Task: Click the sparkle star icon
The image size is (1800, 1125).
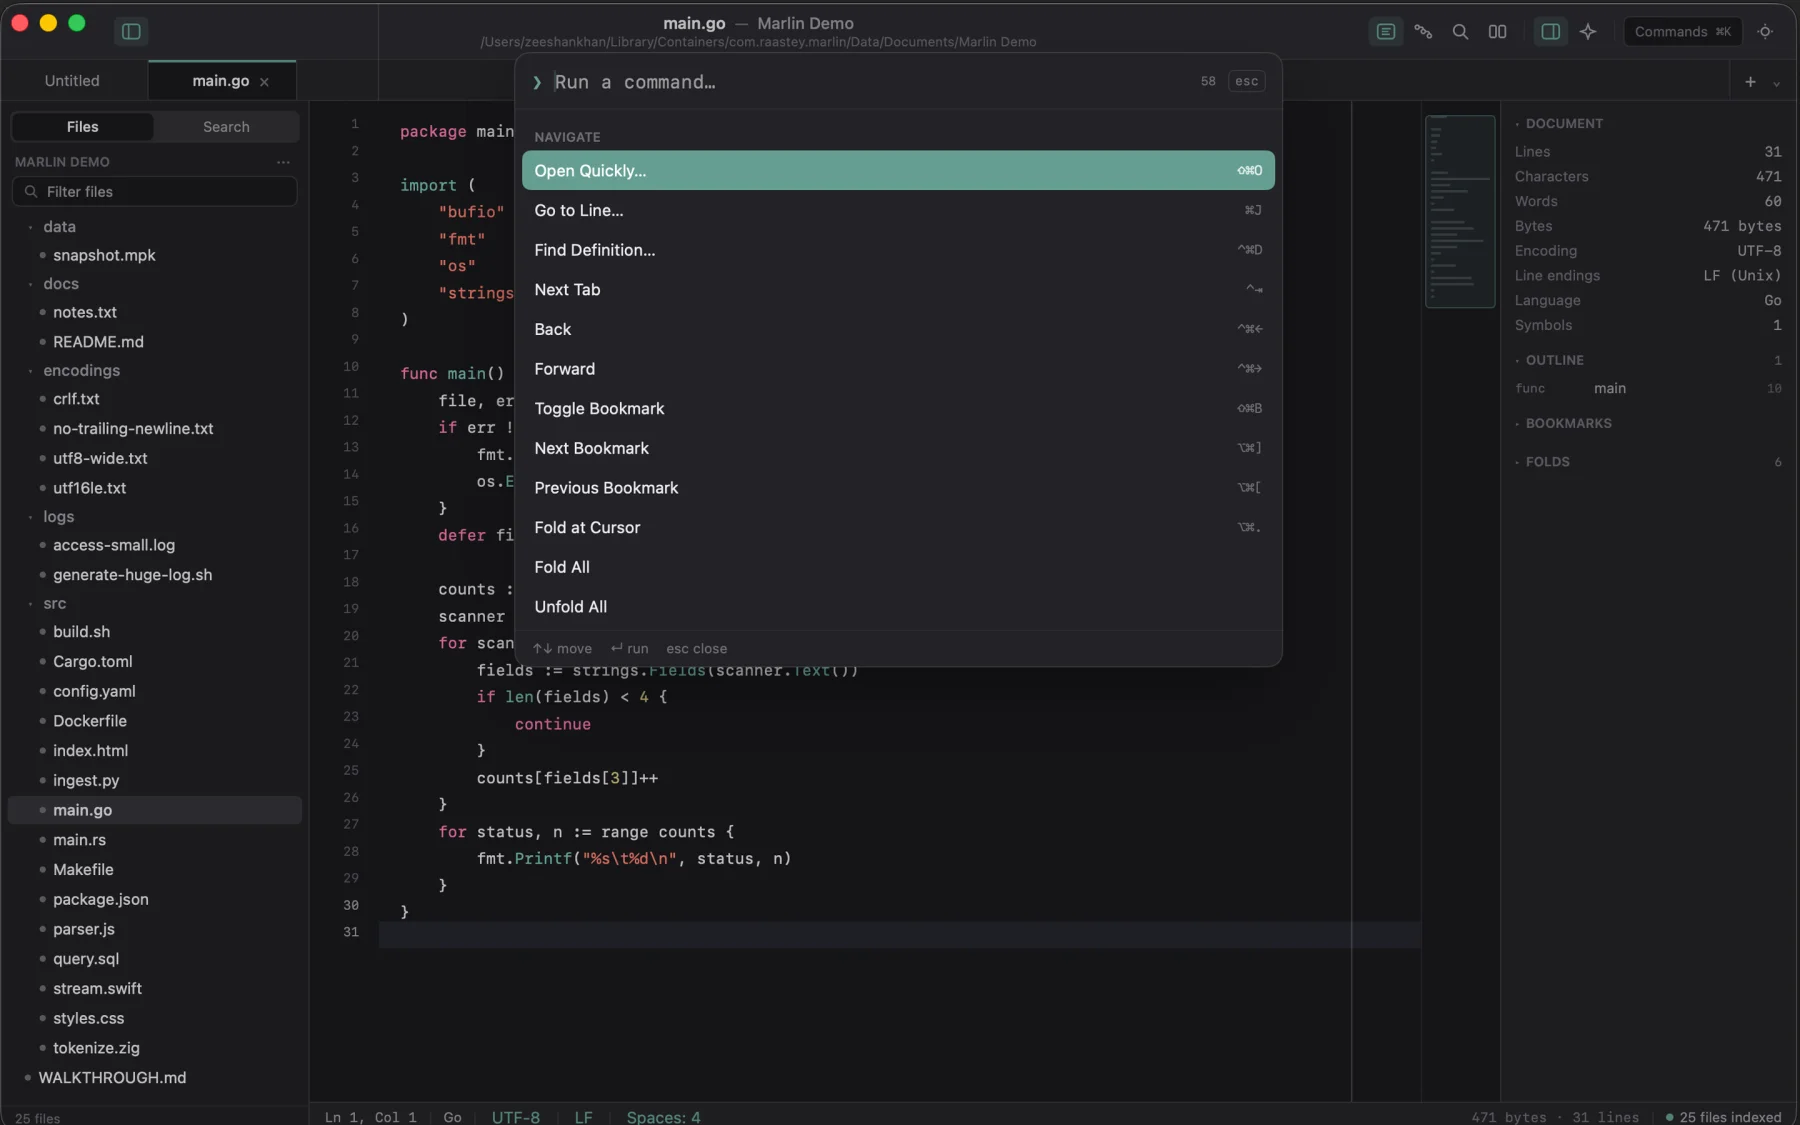Action: click(x=1588, y=32)
